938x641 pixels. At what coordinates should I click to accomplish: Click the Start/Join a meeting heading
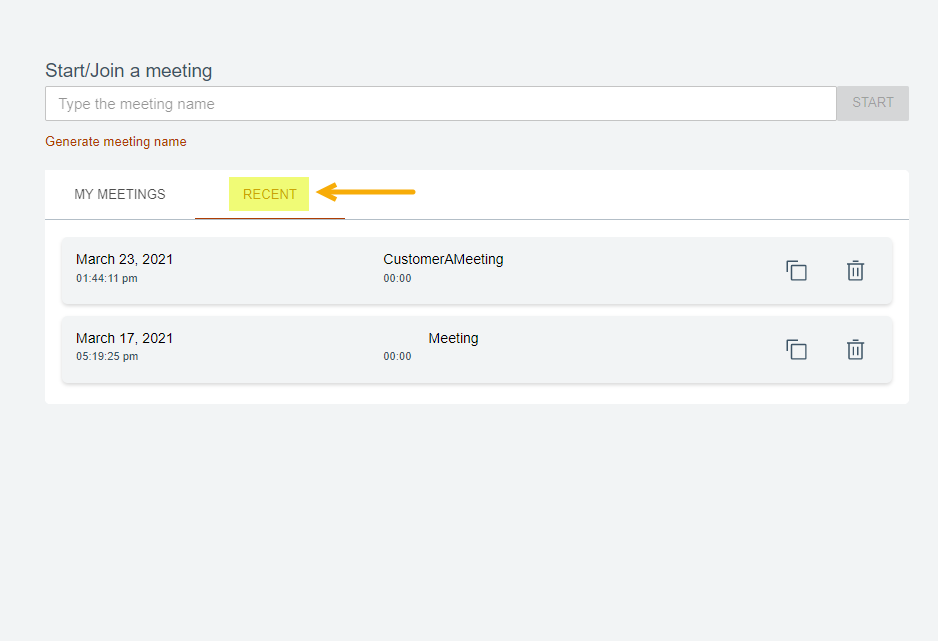pyautogui.click(x=129, y=71)
